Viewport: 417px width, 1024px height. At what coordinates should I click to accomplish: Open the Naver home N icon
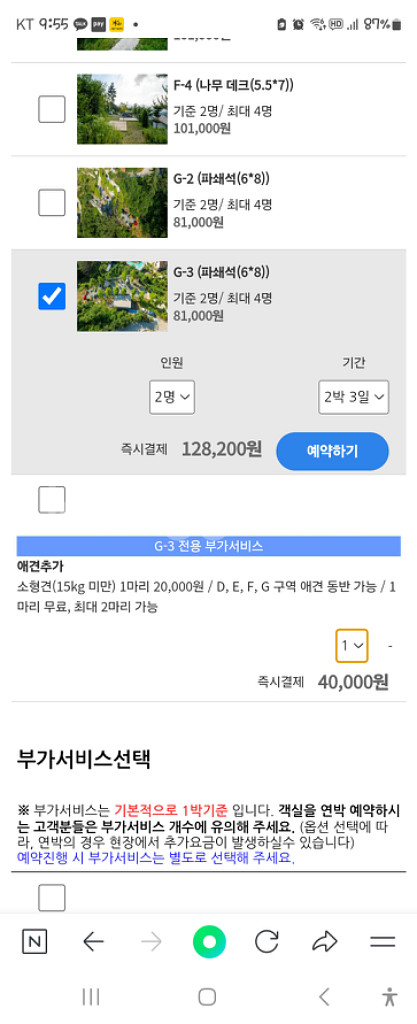[35, 942]
